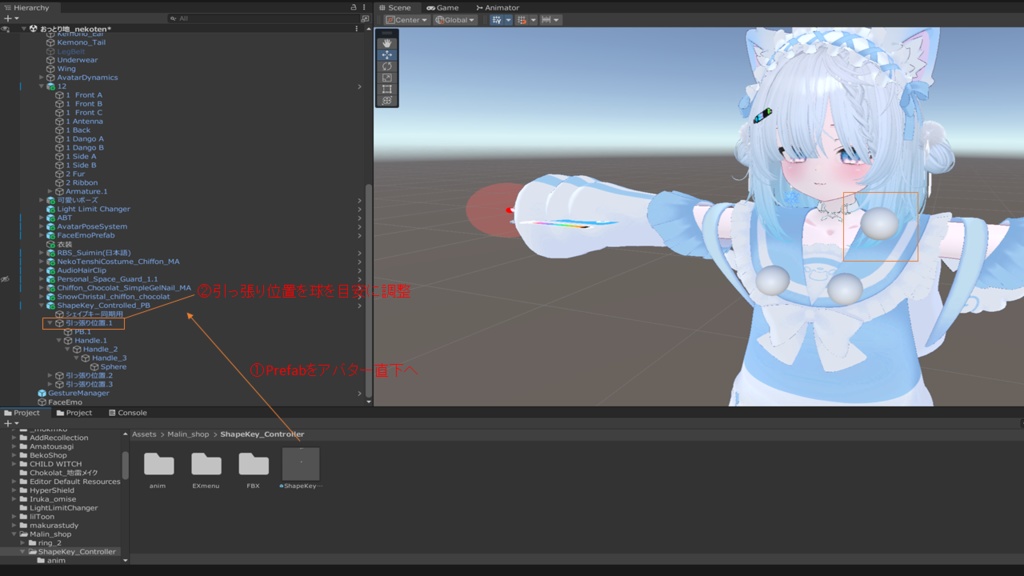The image size is (1024, 576).
Task: Open Hierarchy panel kebab menu beside lock
Action: tap(364, 7)
